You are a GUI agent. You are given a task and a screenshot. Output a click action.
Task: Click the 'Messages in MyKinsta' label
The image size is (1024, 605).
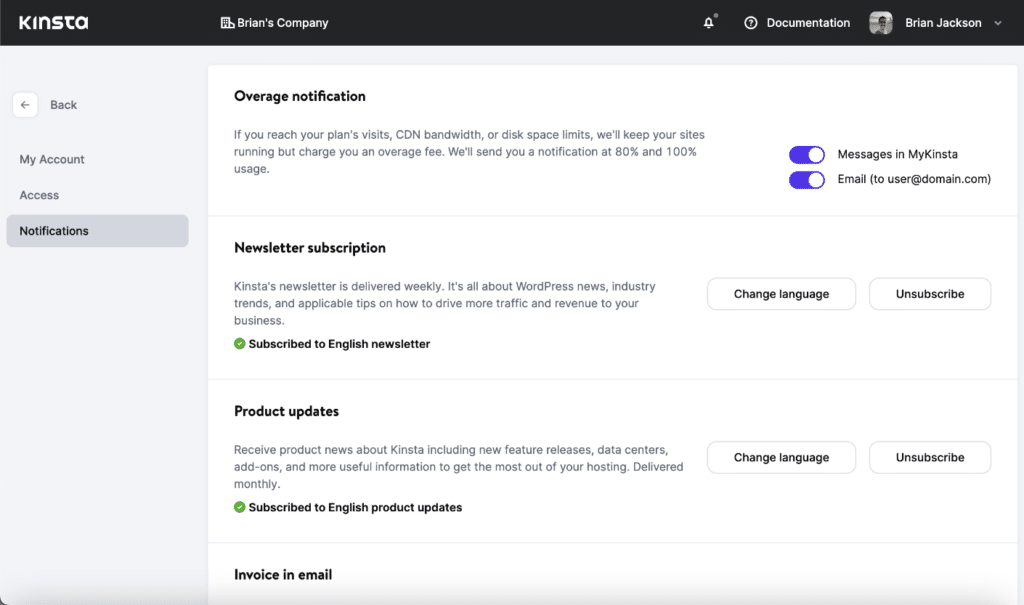click(897, 154)
